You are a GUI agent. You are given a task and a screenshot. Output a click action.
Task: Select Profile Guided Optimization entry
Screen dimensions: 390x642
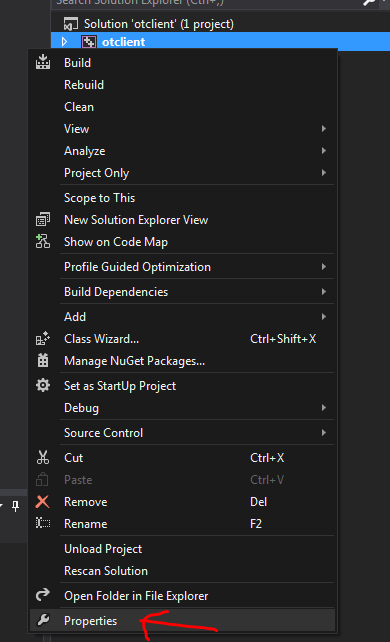tap(183, 267)
